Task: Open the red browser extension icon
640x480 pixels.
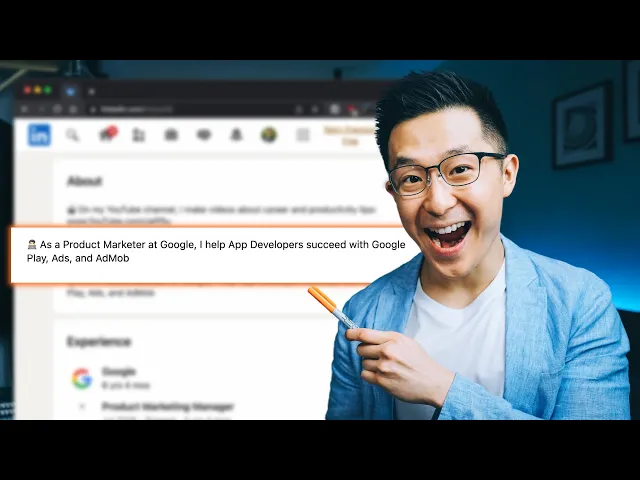Action: click(x=351, y=109)
